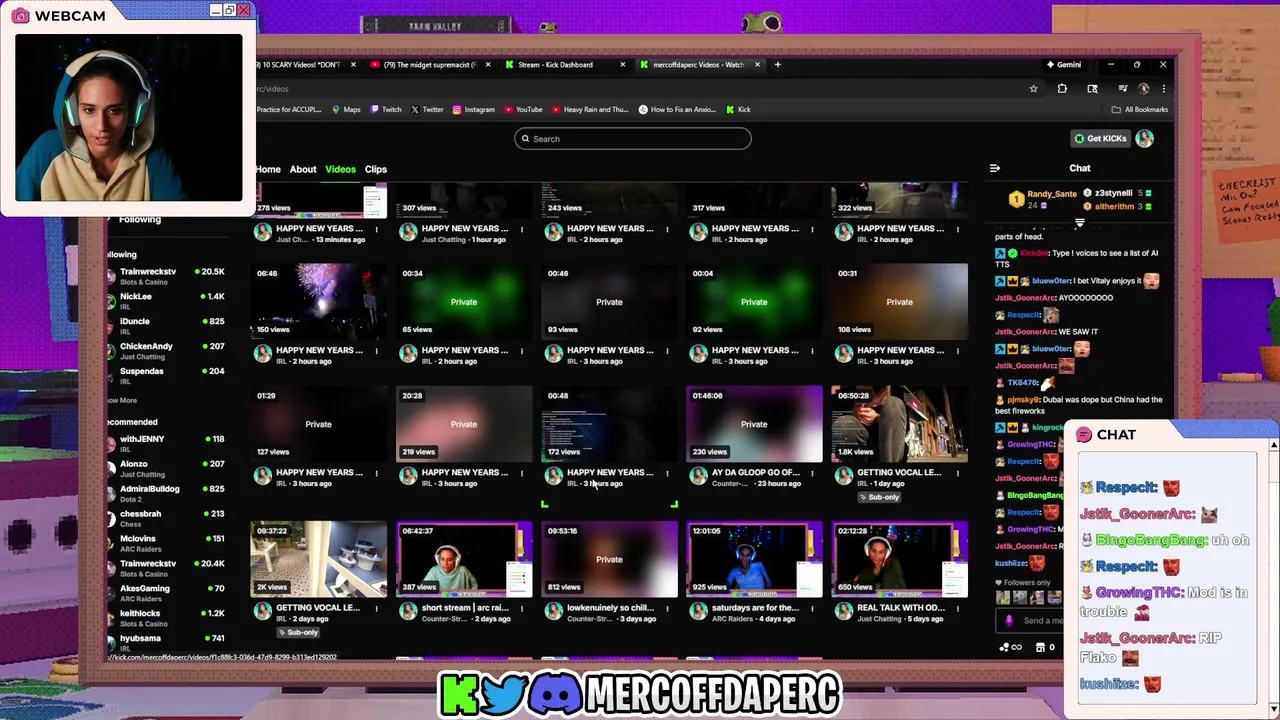The width and height of the screenshot is (1280, 720).
Task: Open the Chrome three-dot menu
Action: (1163, 89)
